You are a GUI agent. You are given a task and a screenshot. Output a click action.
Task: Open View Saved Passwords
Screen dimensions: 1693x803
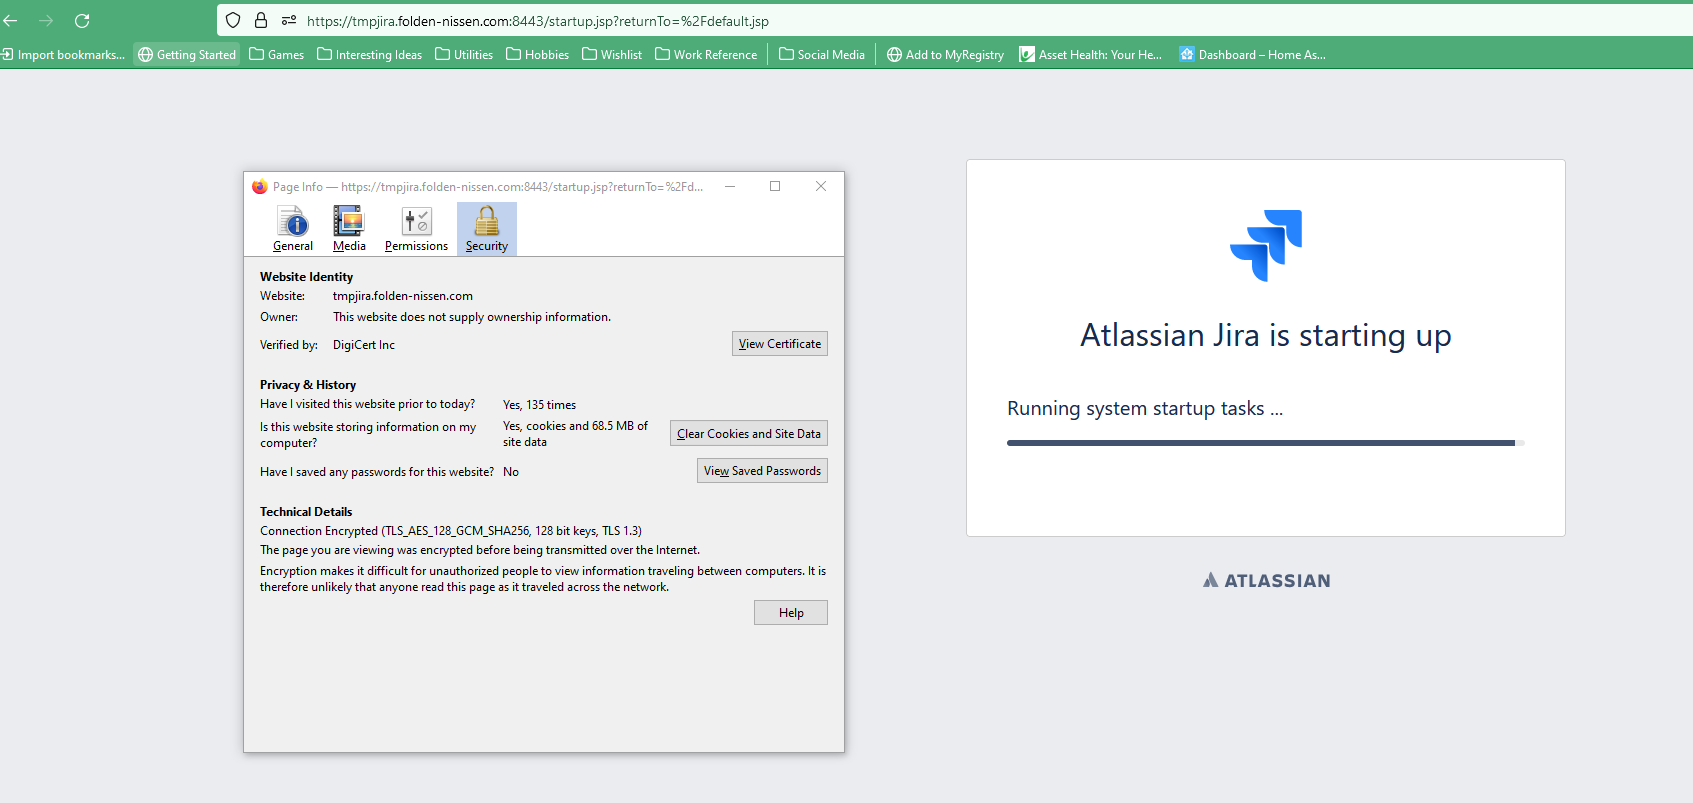(762, 471)
